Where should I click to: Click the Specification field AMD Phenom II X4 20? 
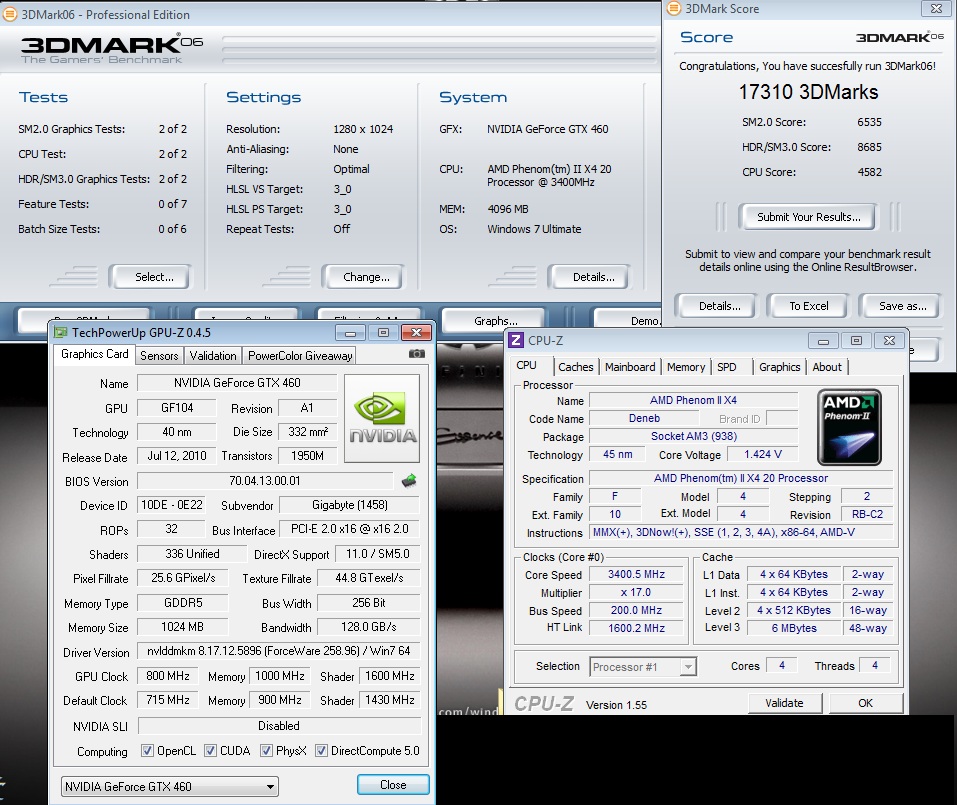[x=741, y=478]
